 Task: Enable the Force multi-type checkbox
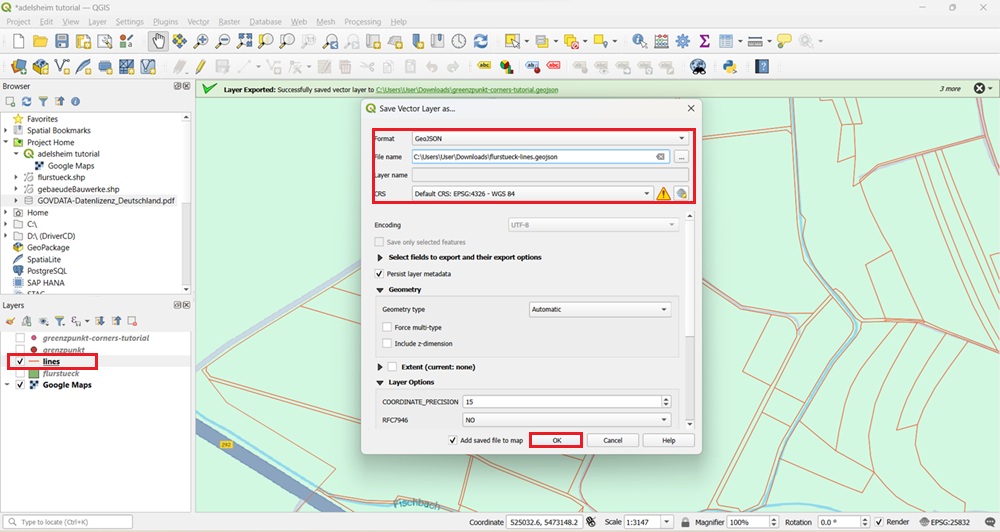click(x=387, y=327)
